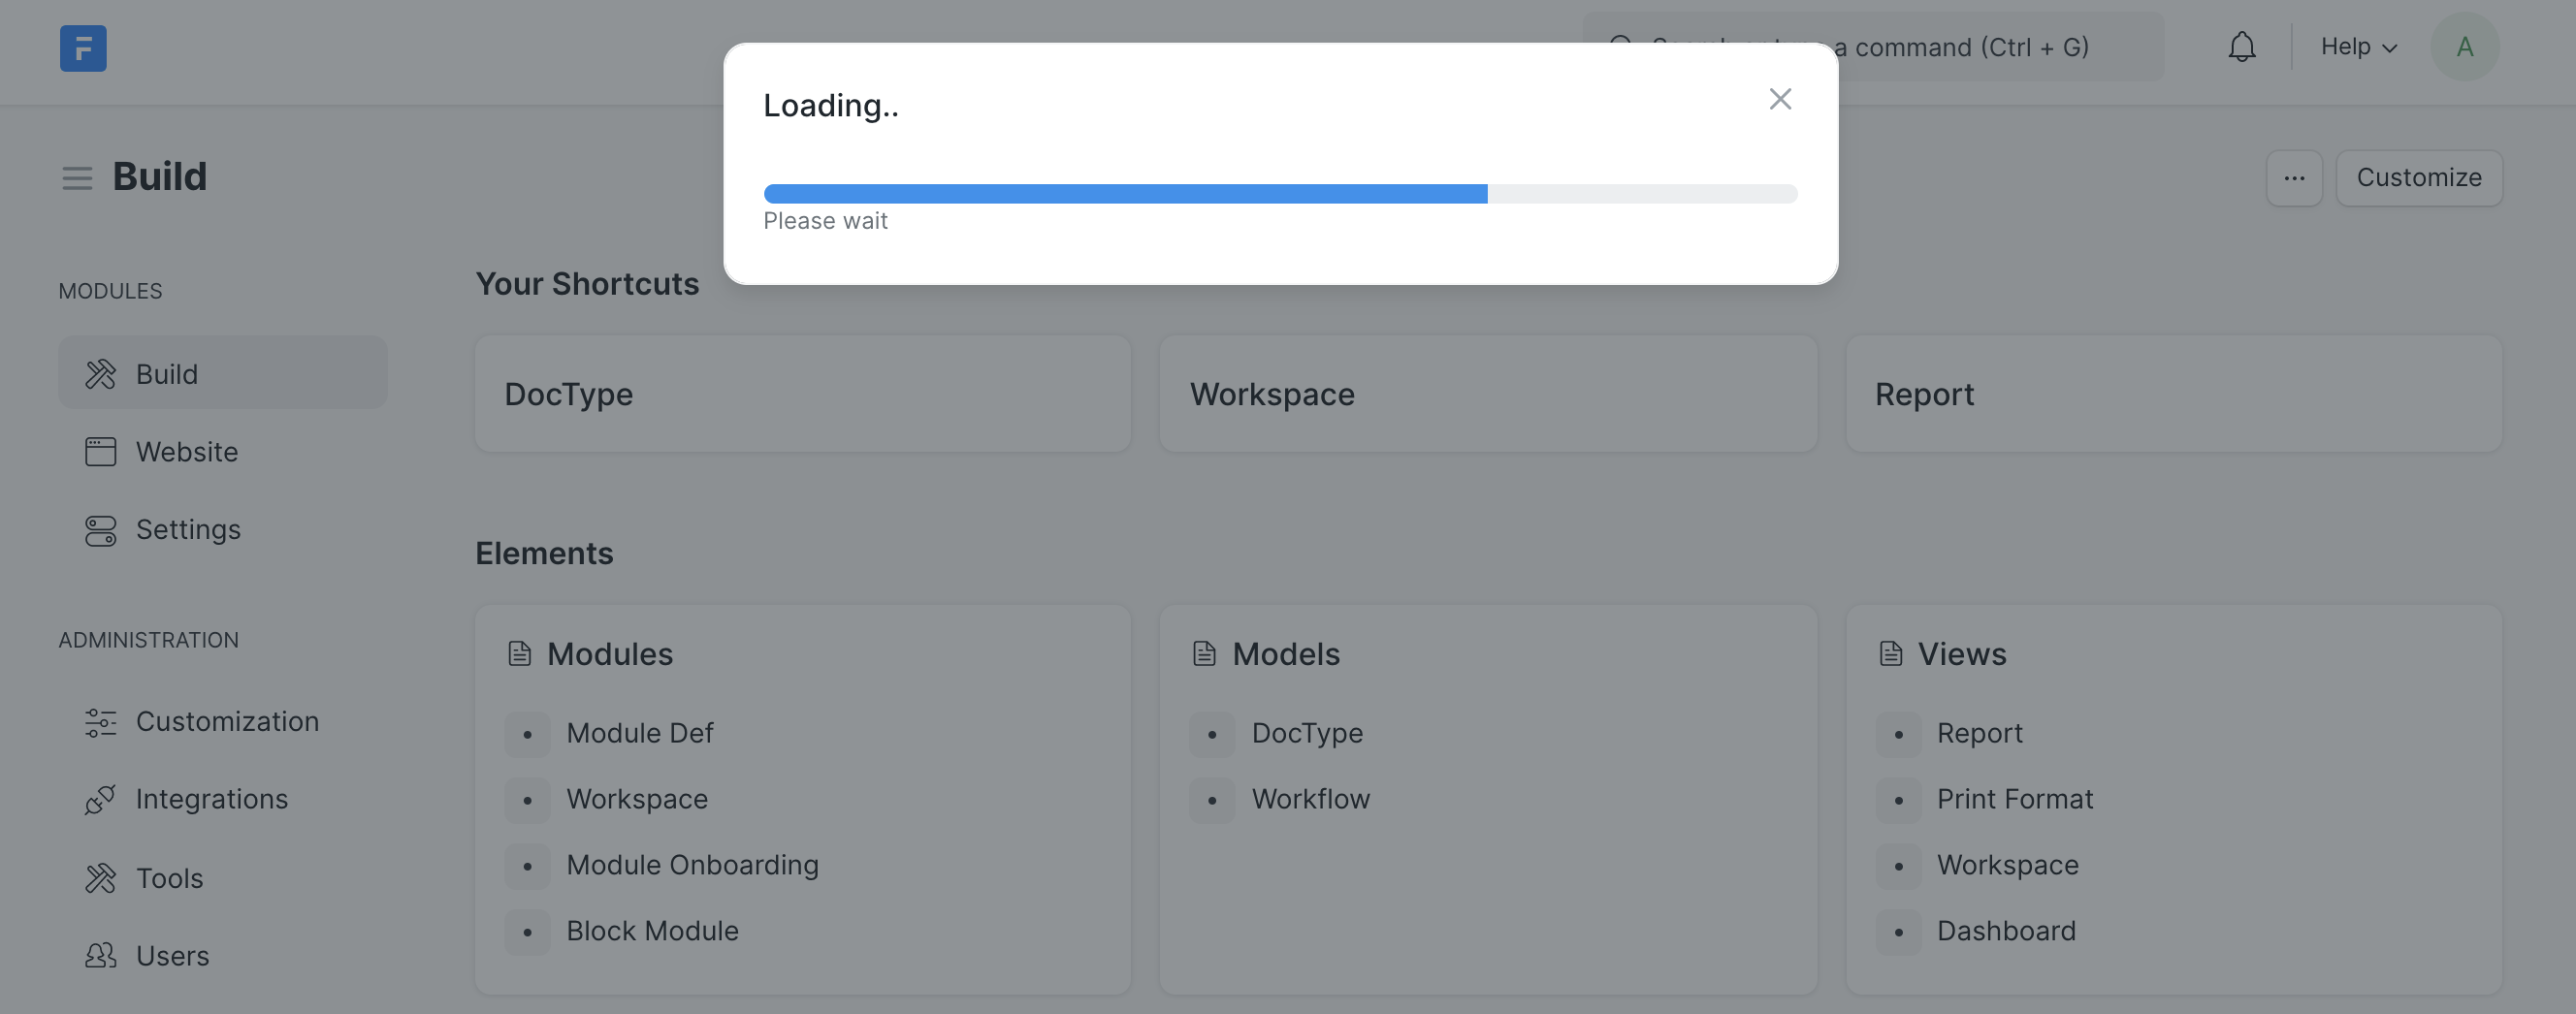Click the Website module window icon
This screenshot has height=1014, width=2576.
pyautogui.click(x=100, y=452)
